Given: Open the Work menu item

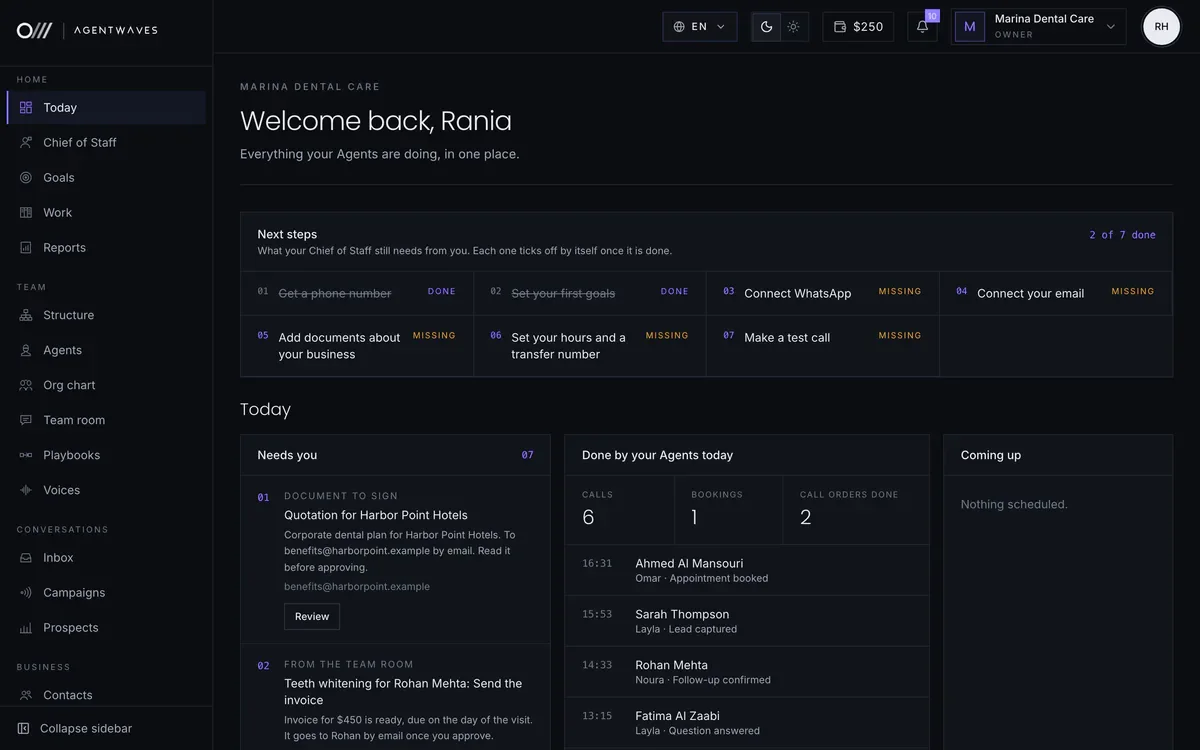Looking at the screenshot, I should tap(107, 213).
